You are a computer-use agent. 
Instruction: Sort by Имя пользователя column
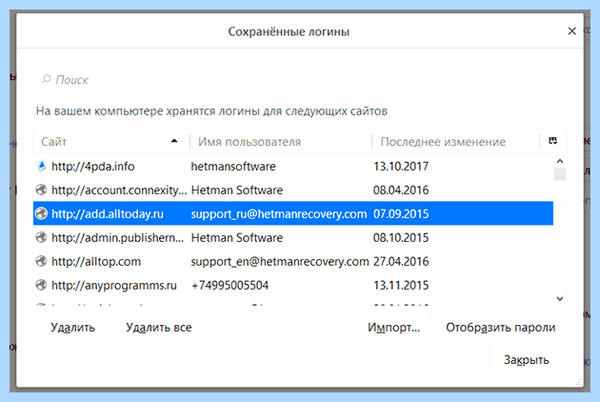280,142
